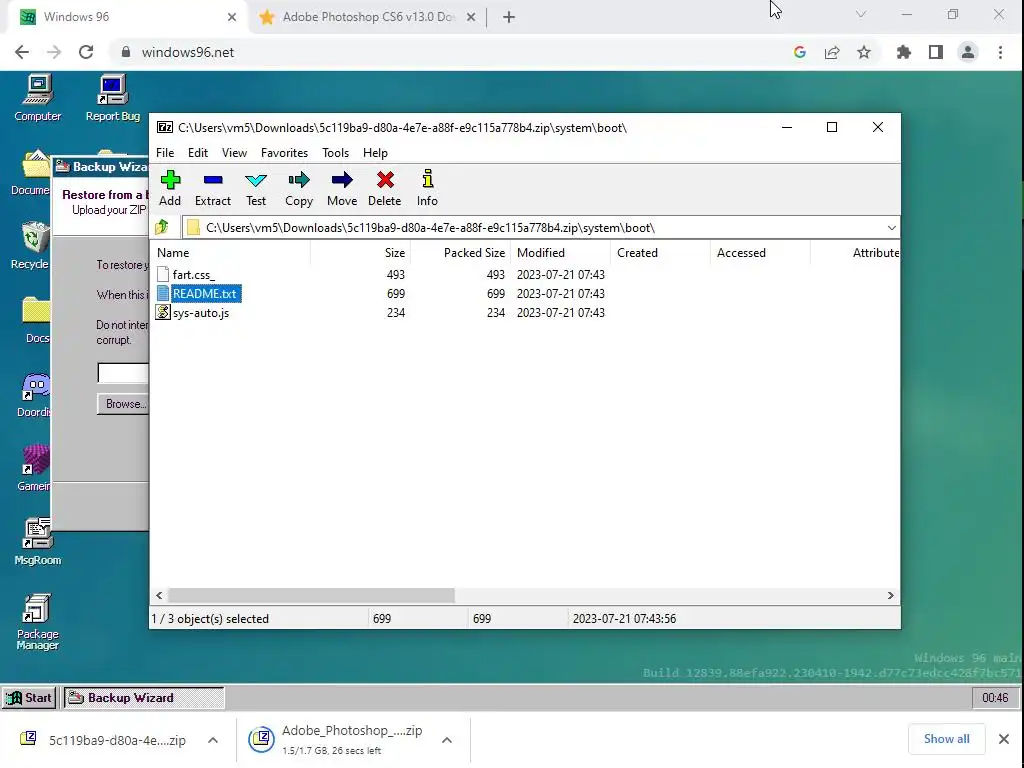This screenshot has height=768, width=1024.
Task: Open the Tools menu
Action: click(336, 153)
